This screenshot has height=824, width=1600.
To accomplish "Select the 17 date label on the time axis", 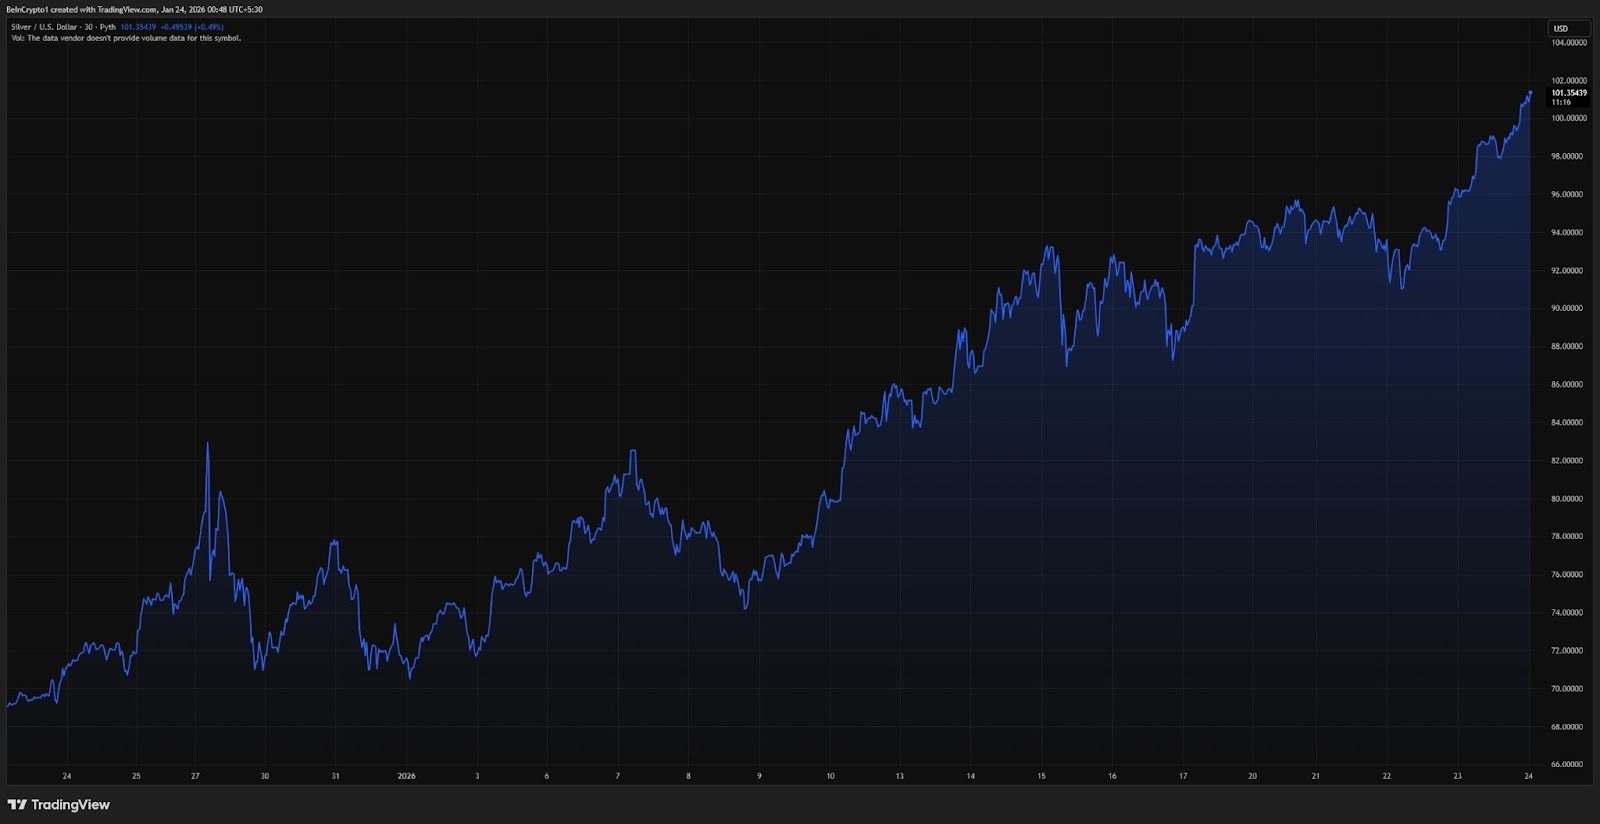I will click(1183, 776).
